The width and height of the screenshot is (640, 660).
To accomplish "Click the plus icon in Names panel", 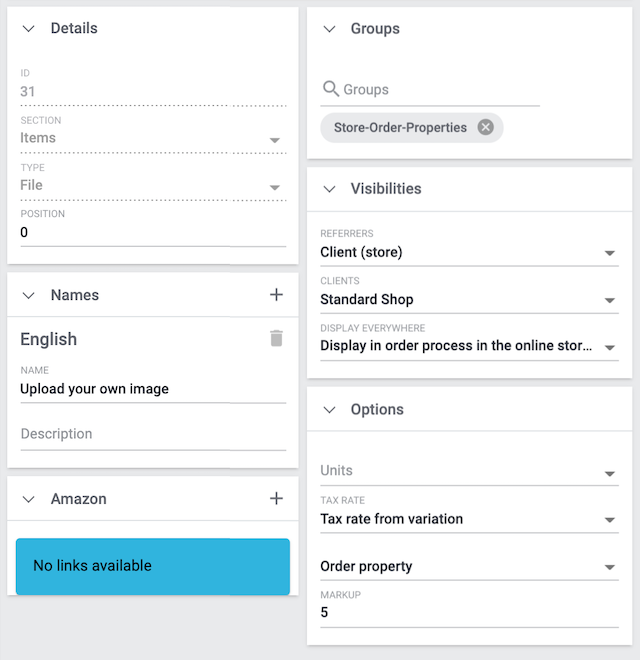I will (276, 295).
